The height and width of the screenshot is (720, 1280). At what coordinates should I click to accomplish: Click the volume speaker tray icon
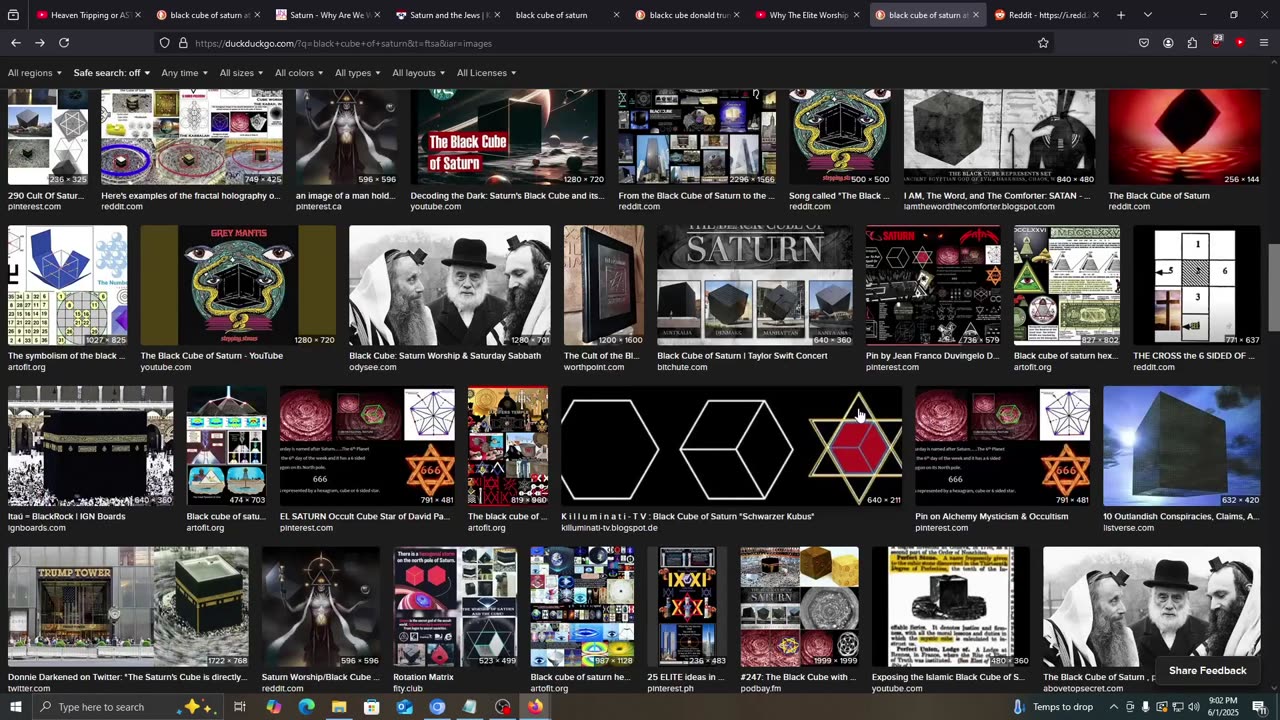pyautogui.click(x=1193, y=707)
